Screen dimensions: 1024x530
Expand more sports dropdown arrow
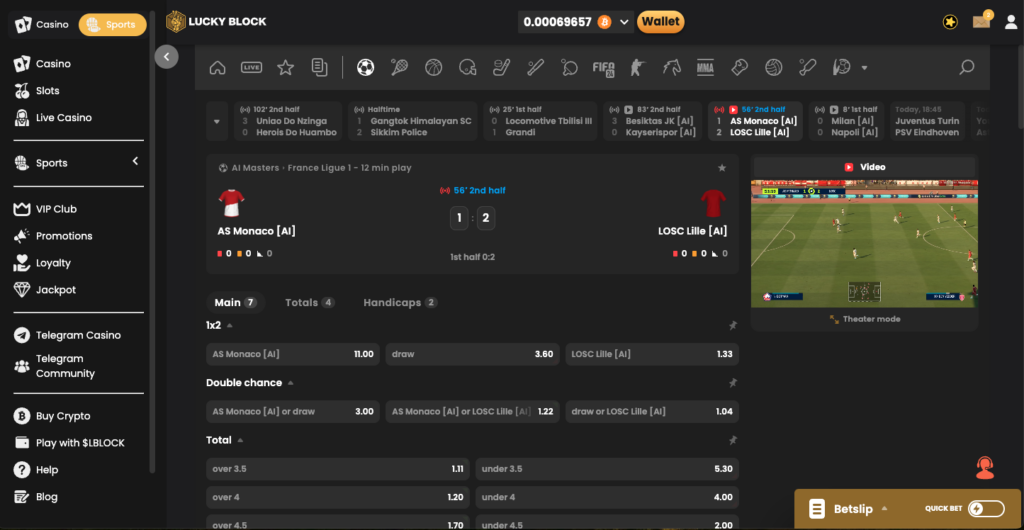[865, 67]
